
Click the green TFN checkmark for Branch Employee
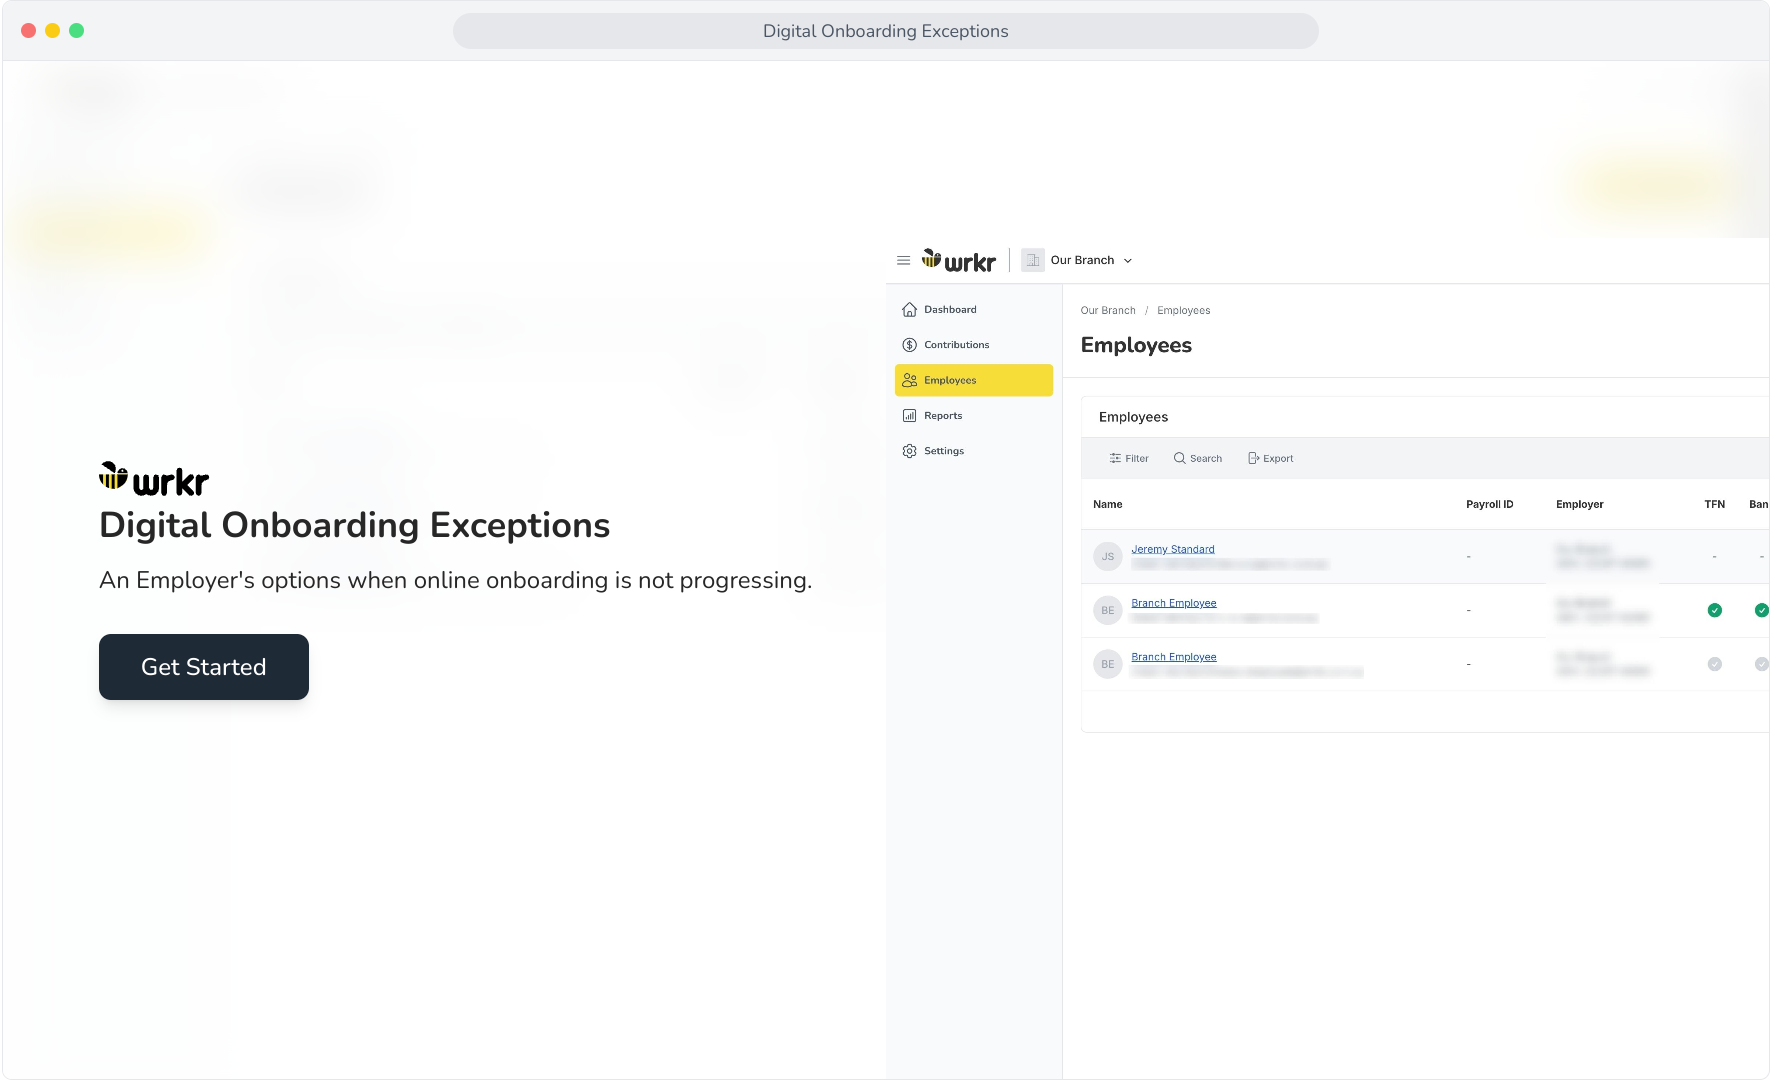point(1714,610)
